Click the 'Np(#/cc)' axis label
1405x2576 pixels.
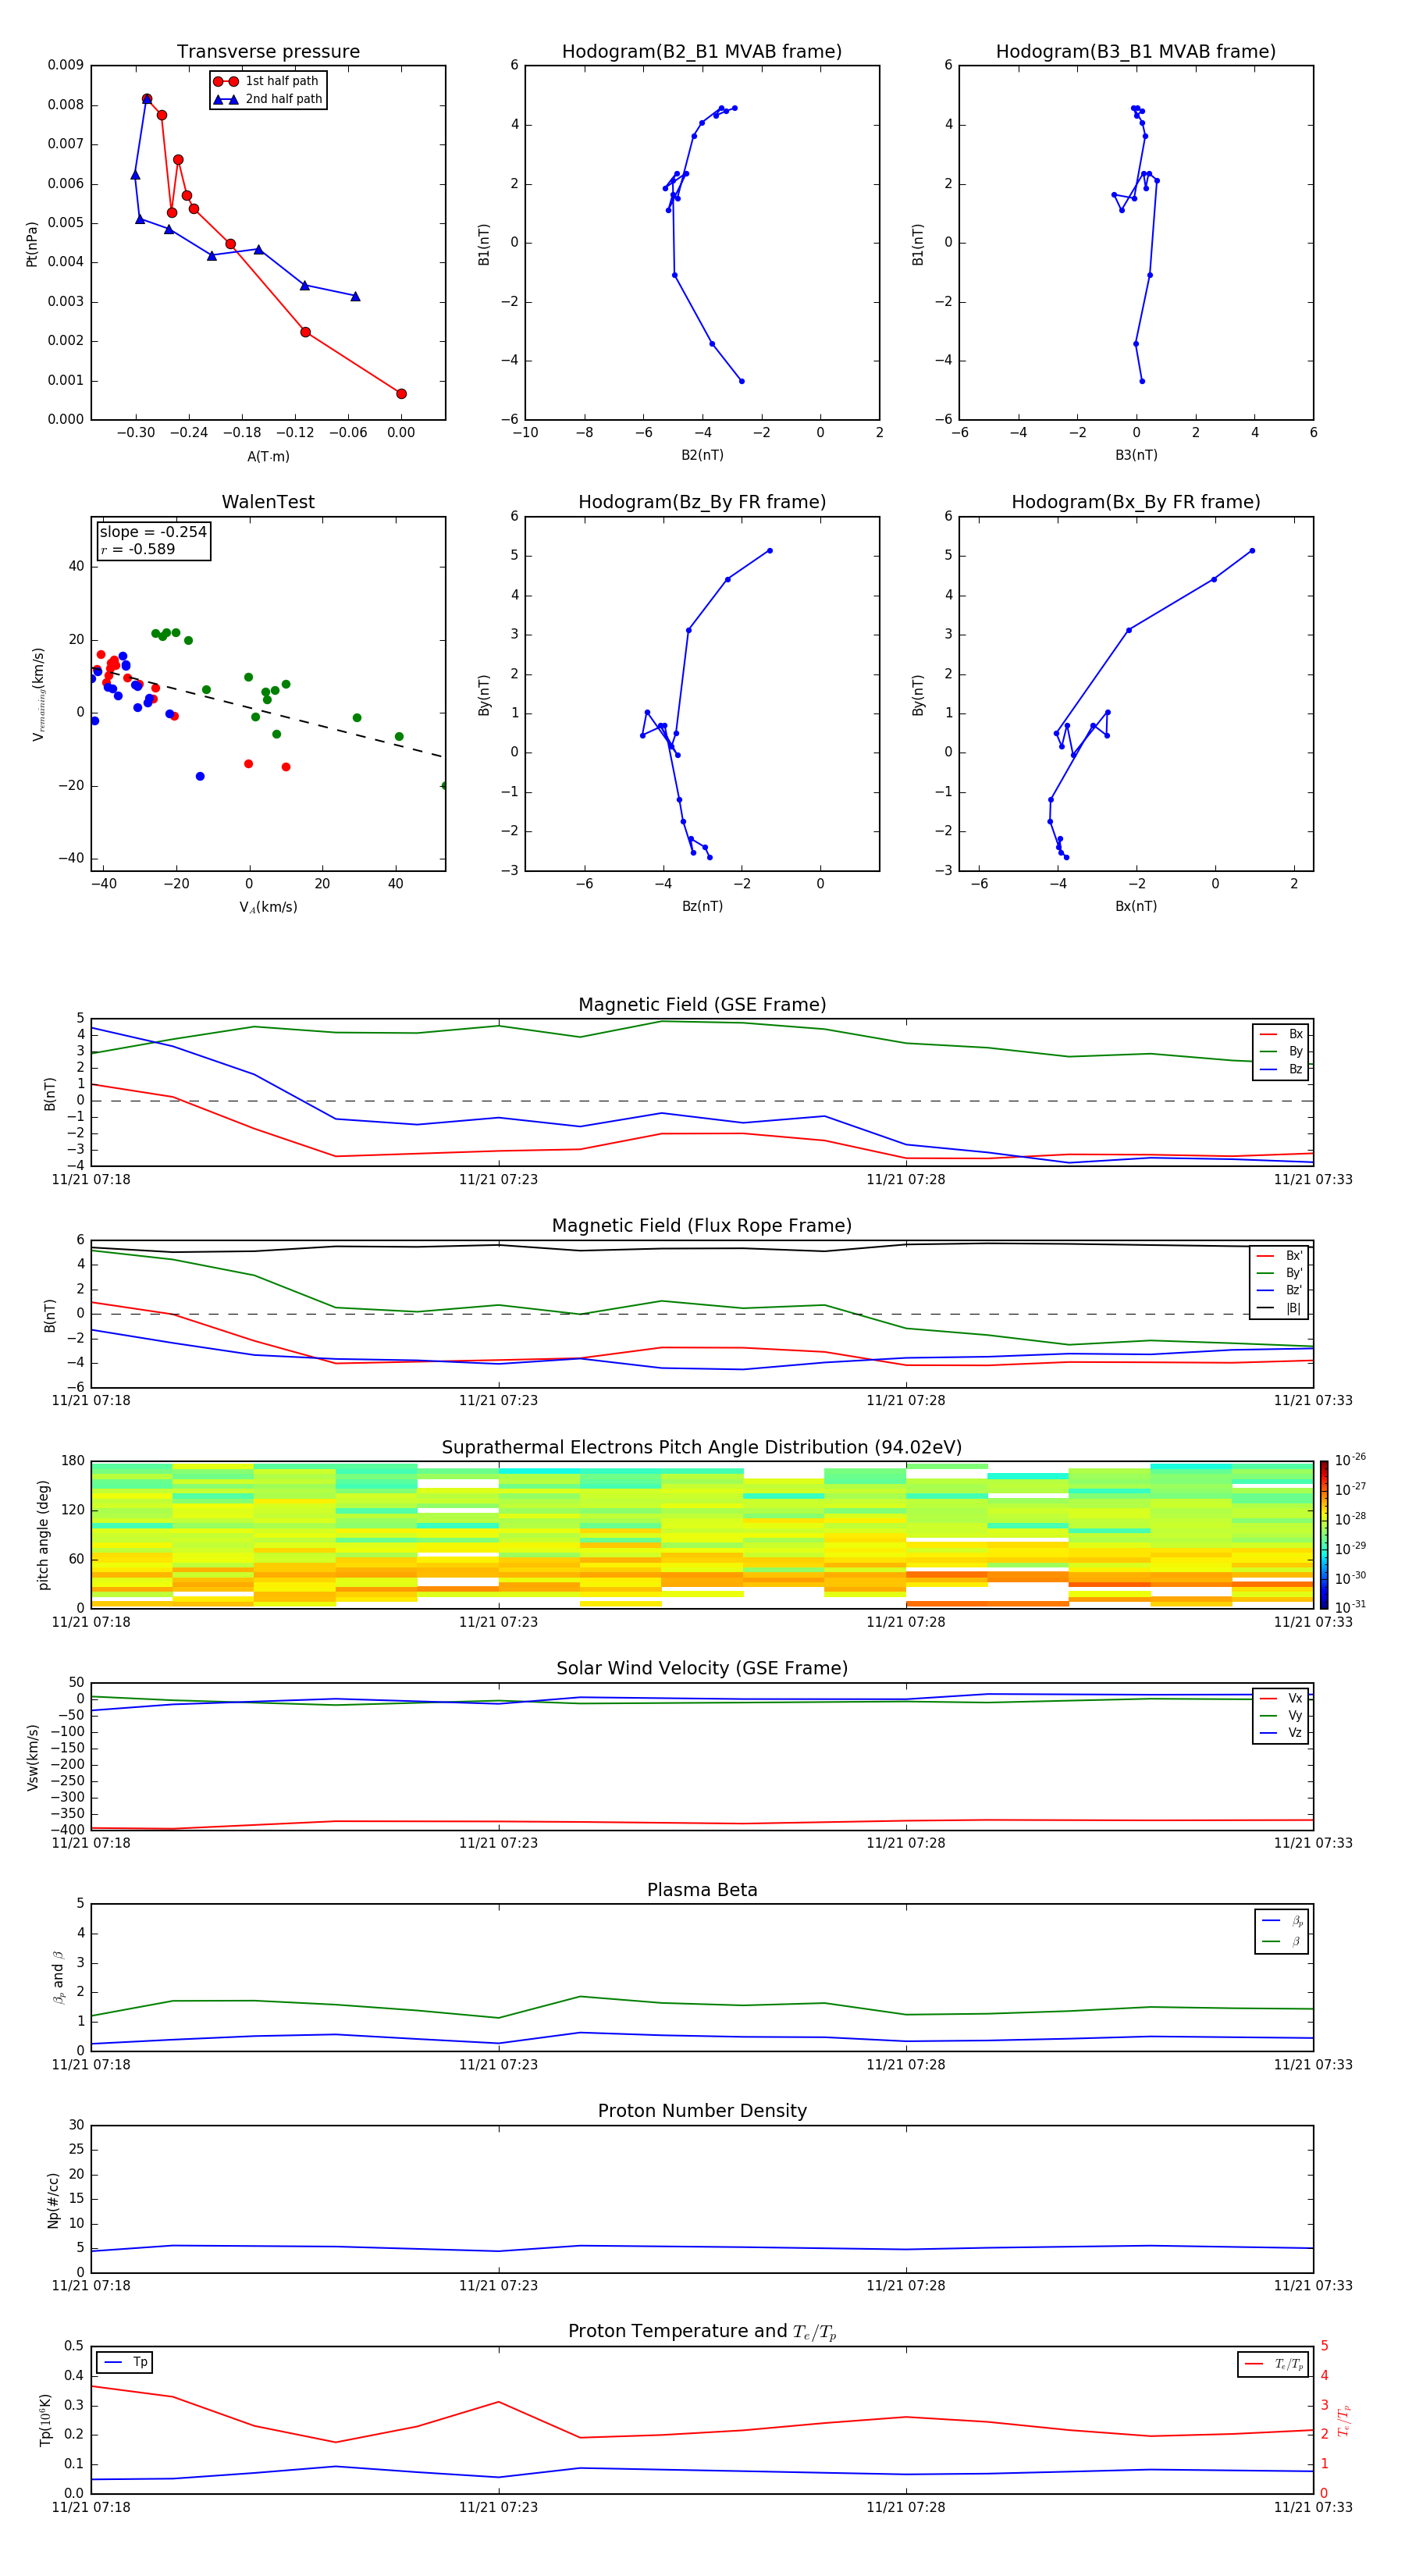(53, 2199)
